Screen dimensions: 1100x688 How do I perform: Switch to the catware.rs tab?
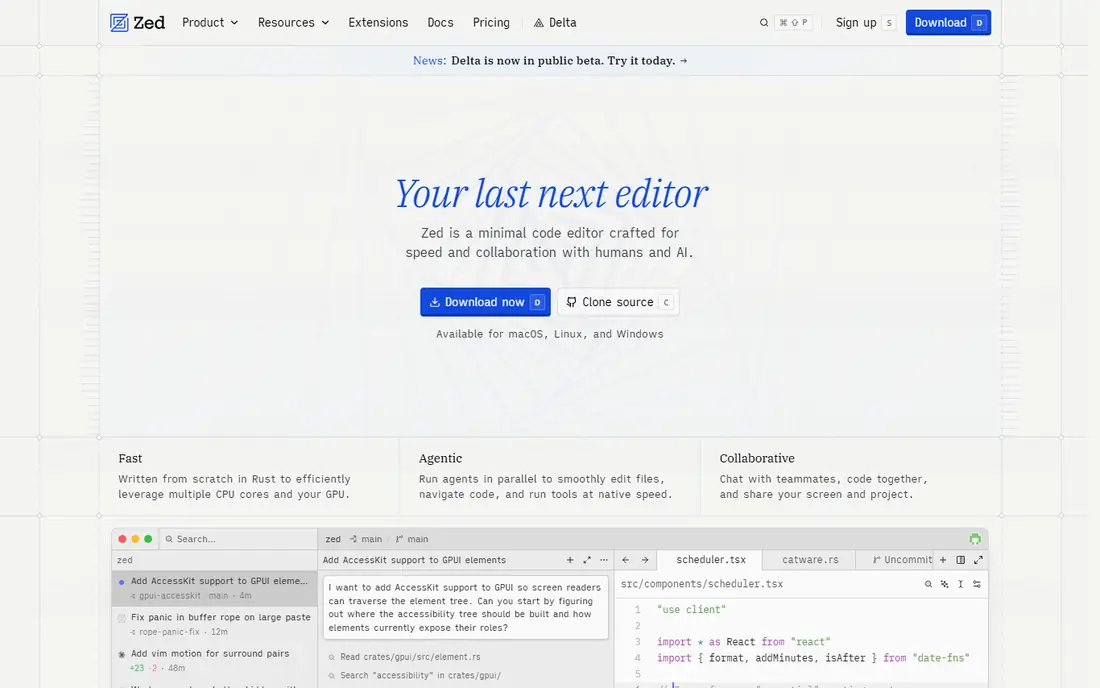(810, 560)
